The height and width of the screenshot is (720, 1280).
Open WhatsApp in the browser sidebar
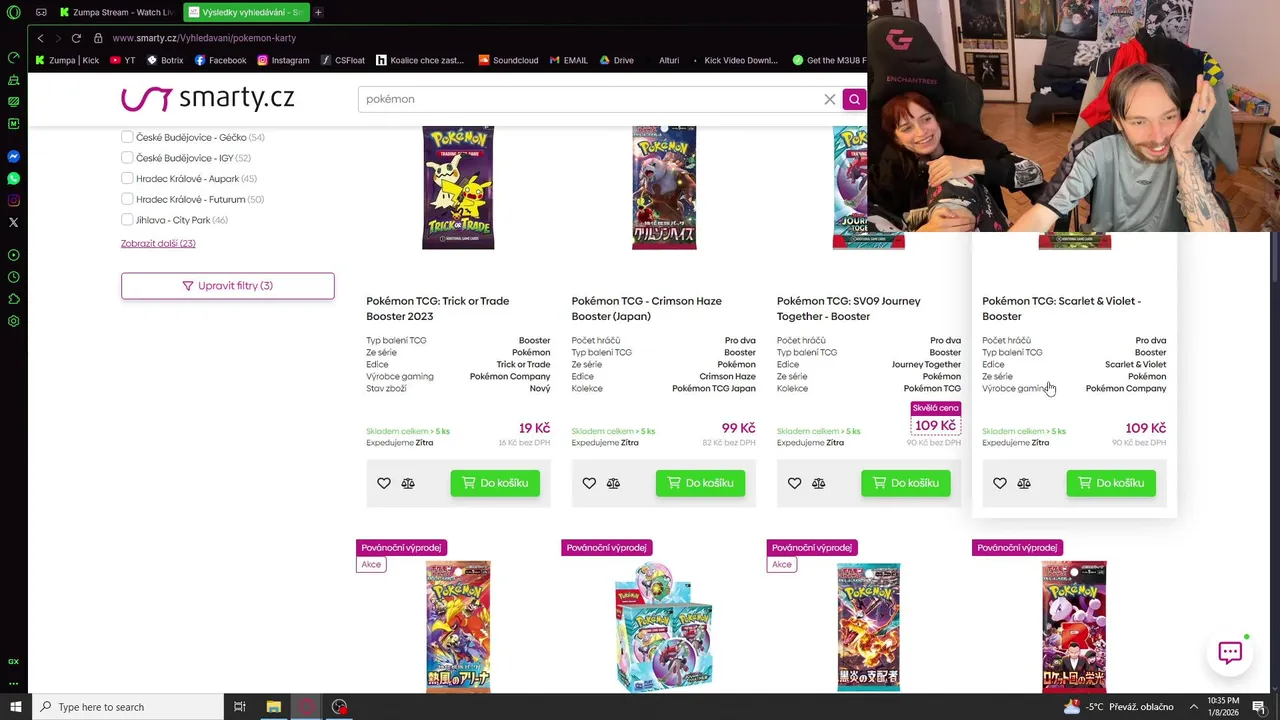coord(13,178)
